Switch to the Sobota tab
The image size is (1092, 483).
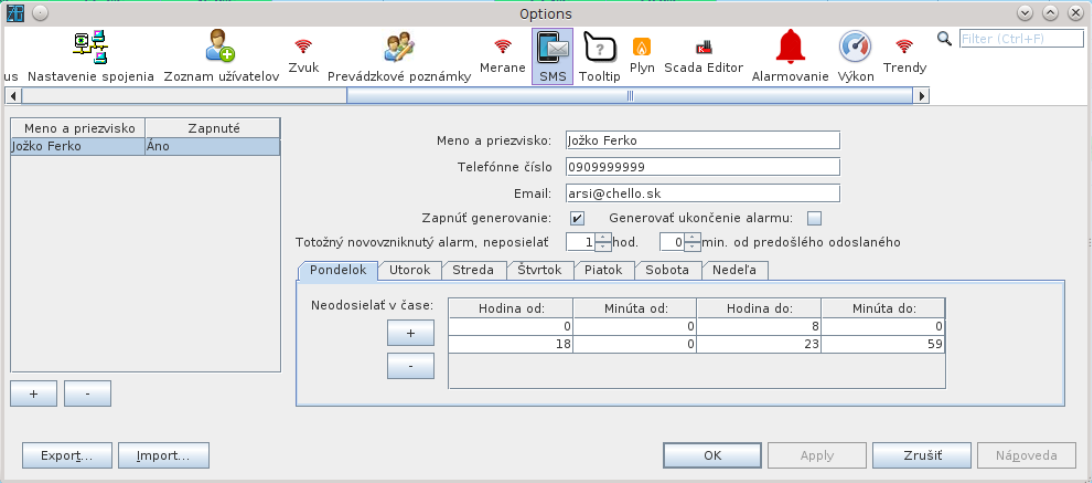(x=667, y=270)
